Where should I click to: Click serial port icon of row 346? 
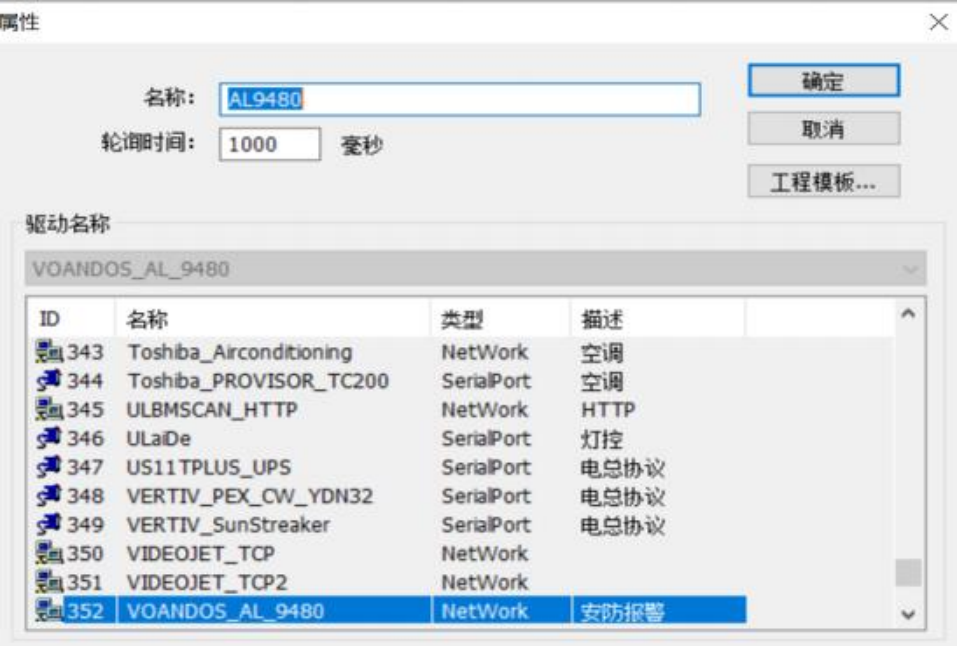click(x=49, y=438)
